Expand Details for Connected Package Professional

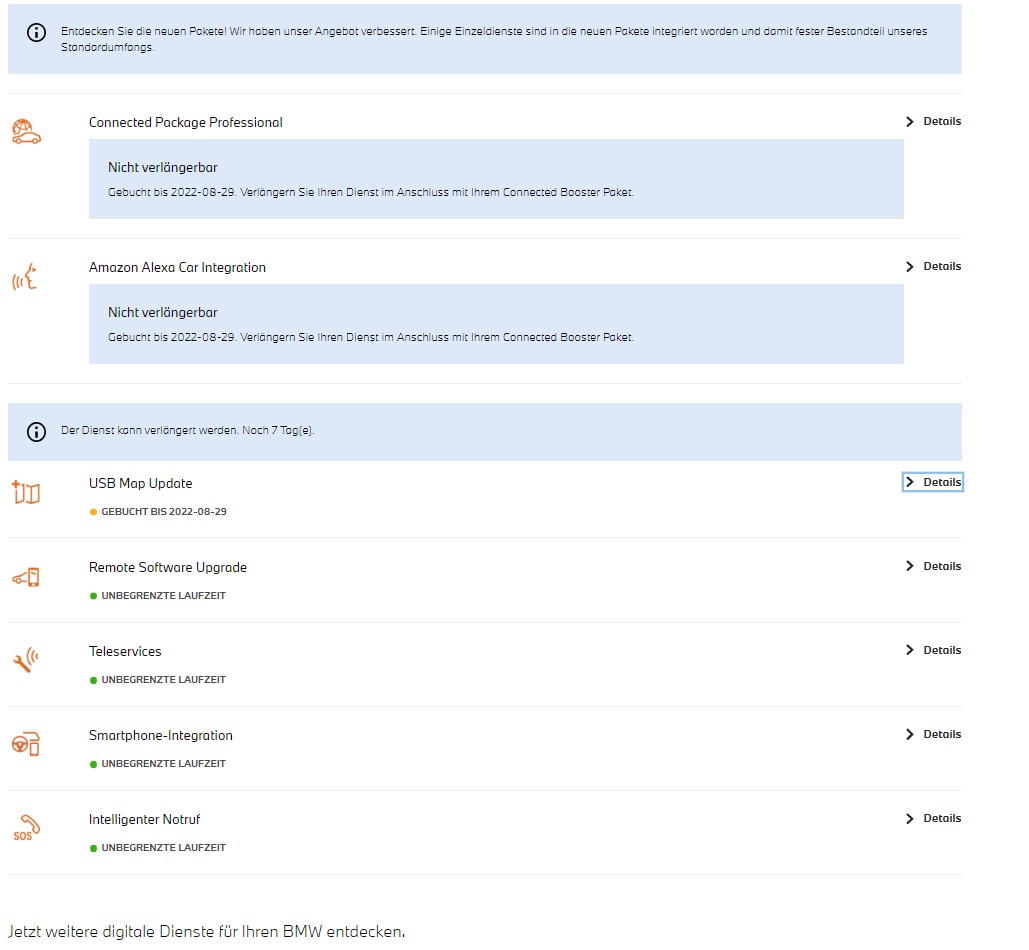click(933, 121)
